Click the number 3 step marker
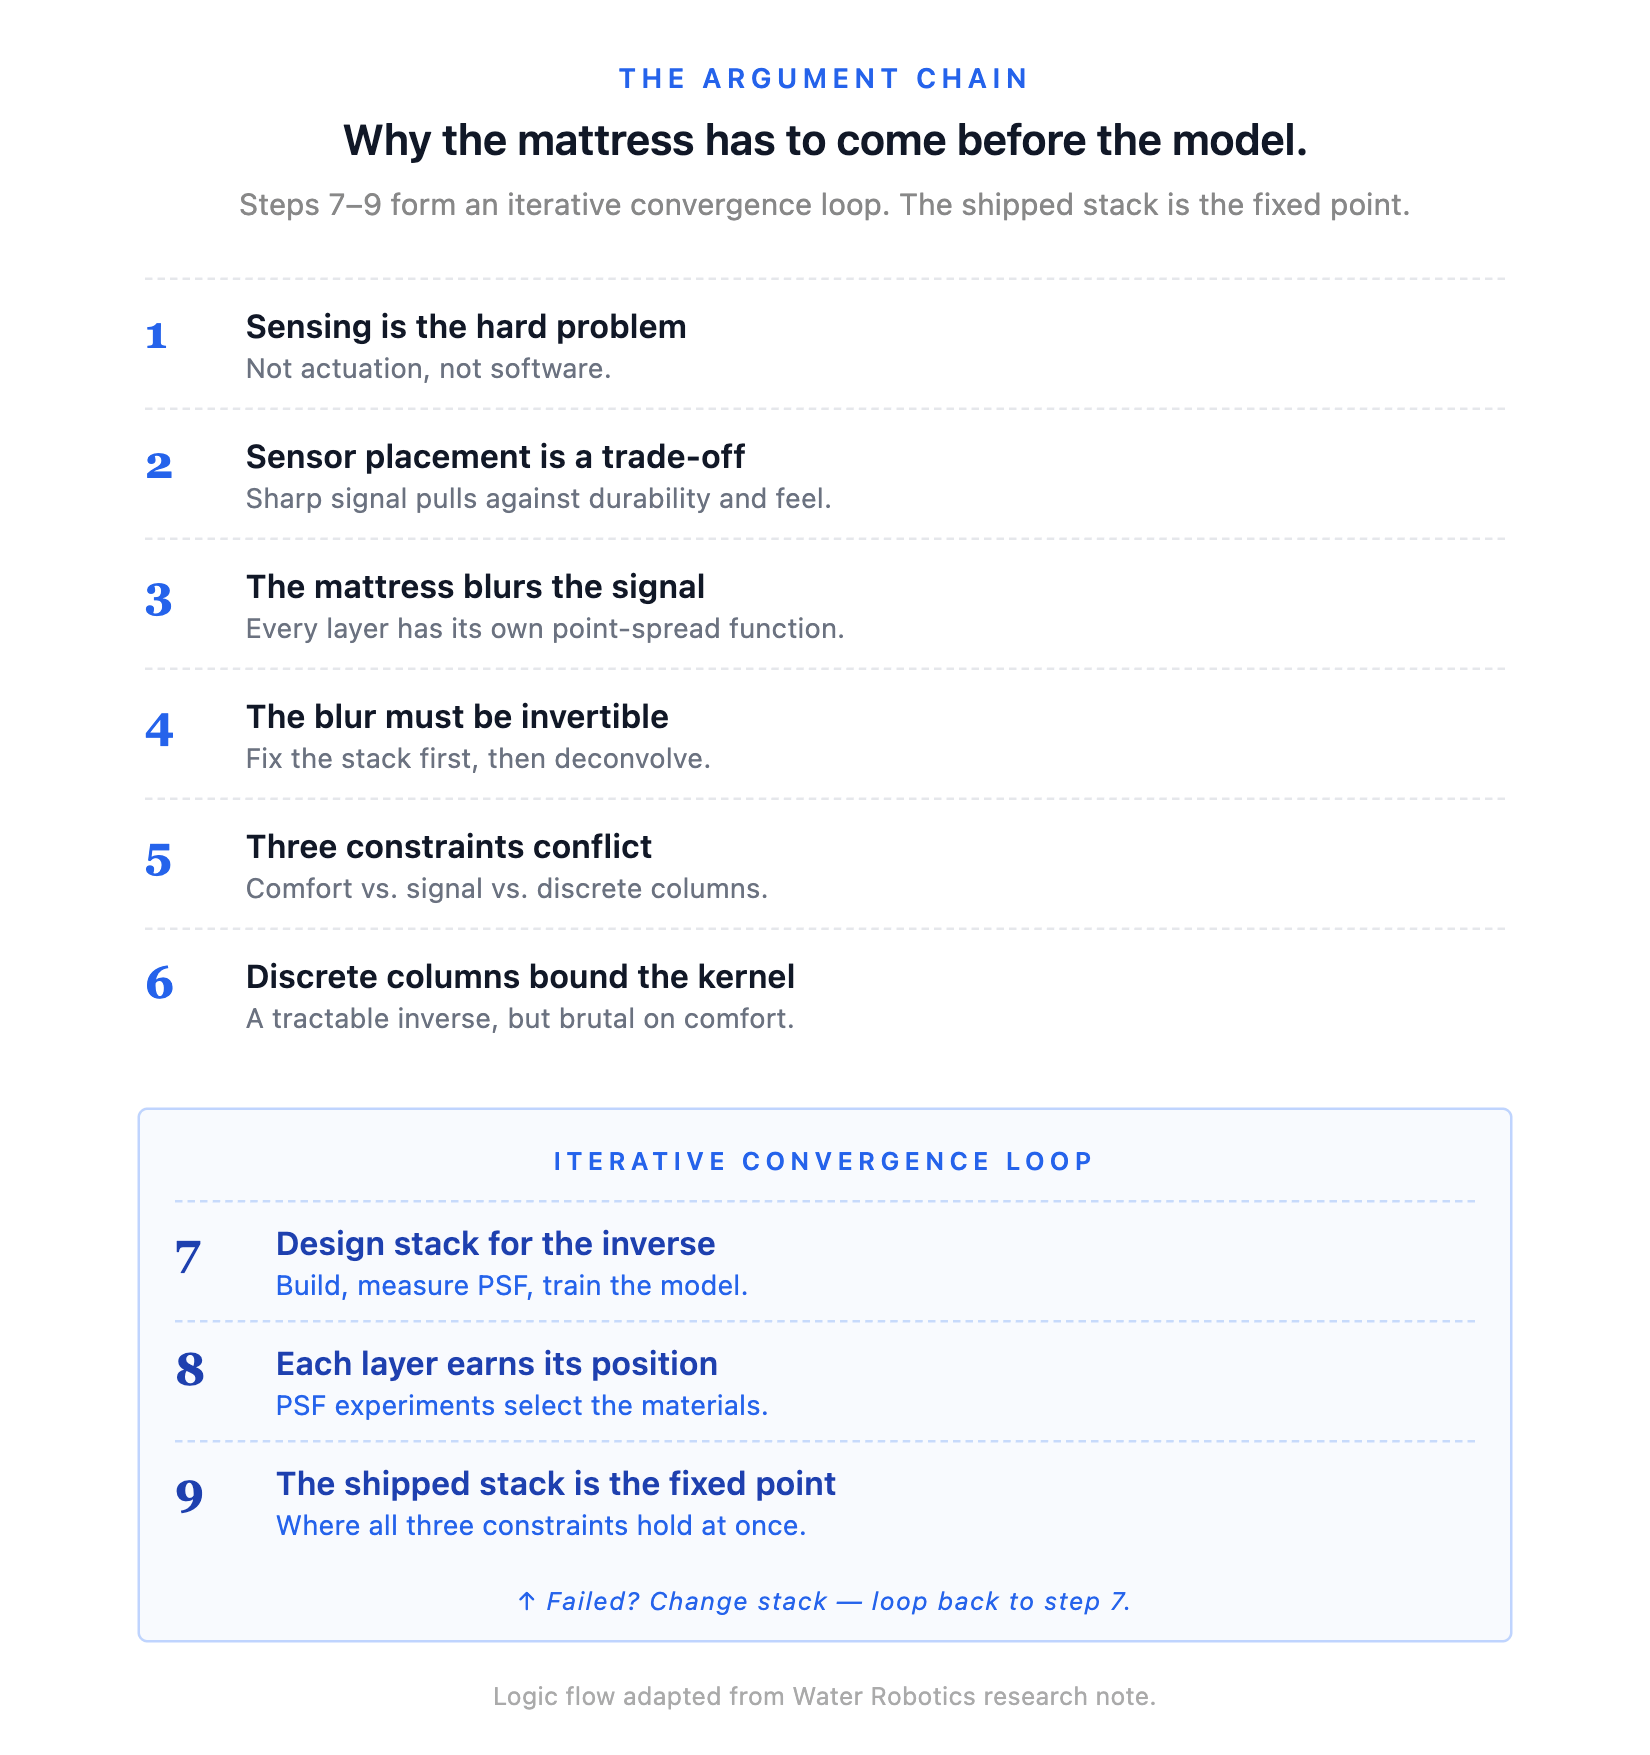 159,600
